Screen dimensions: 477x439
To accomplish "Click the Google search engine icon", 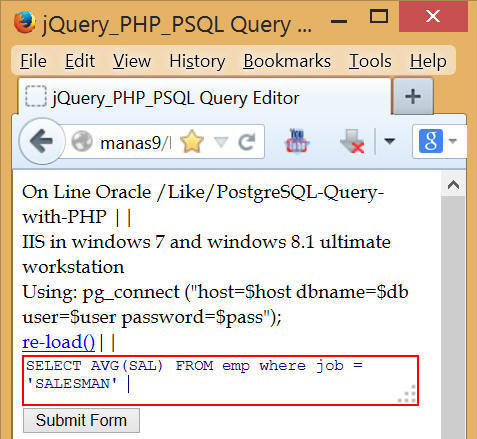I will pyautogui.click(x=431, y=141).
